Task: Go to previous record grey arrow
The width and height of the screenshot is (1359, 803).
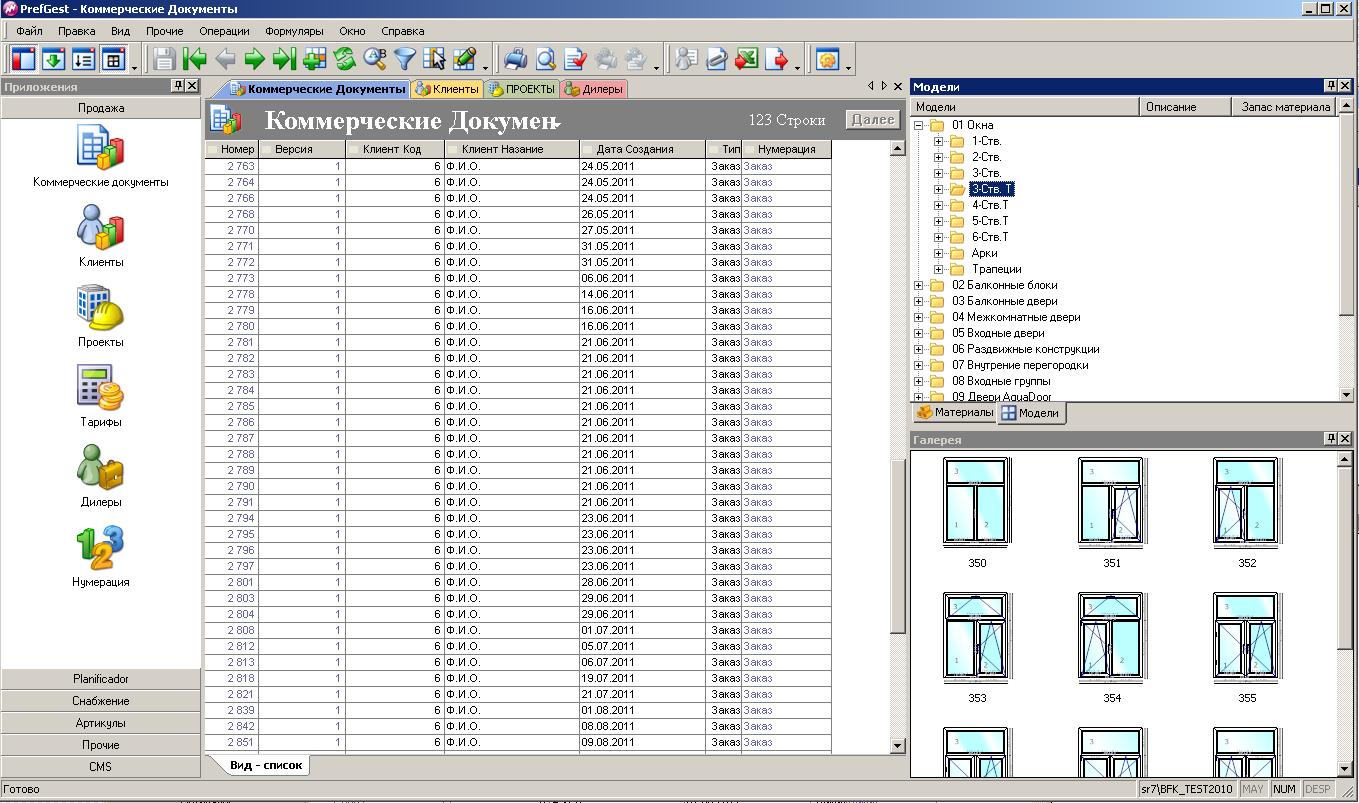Action: [x=225, y=59]
